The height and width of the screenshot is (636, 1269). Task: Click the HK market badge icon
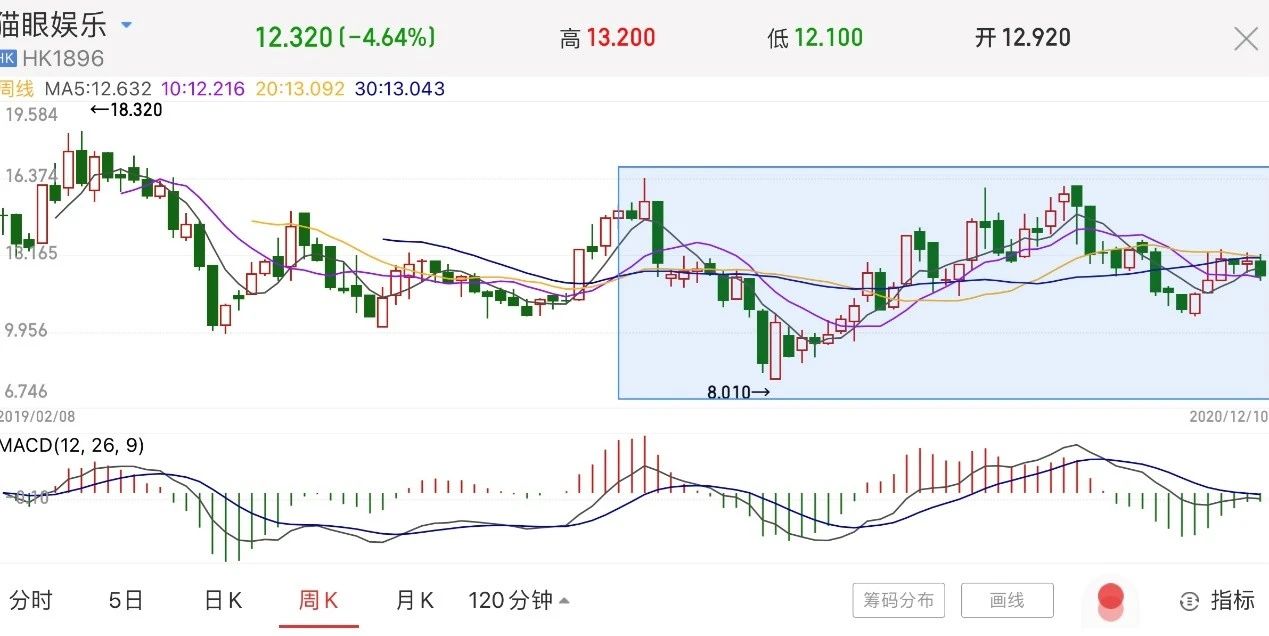[x=9, y=58]
